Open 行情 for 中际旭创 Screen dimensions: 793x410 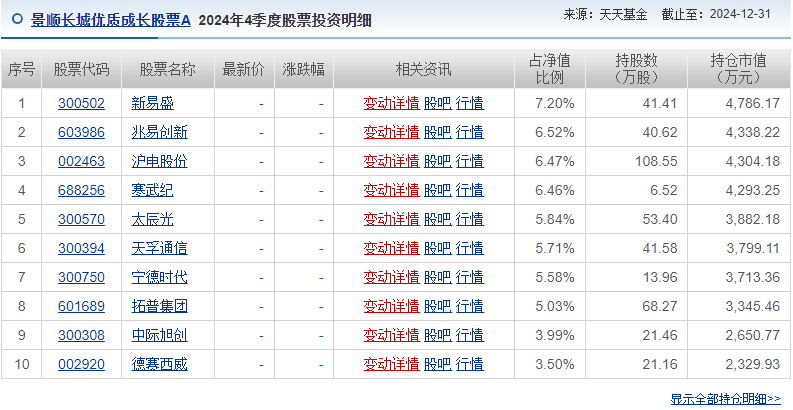coord(470,335)
